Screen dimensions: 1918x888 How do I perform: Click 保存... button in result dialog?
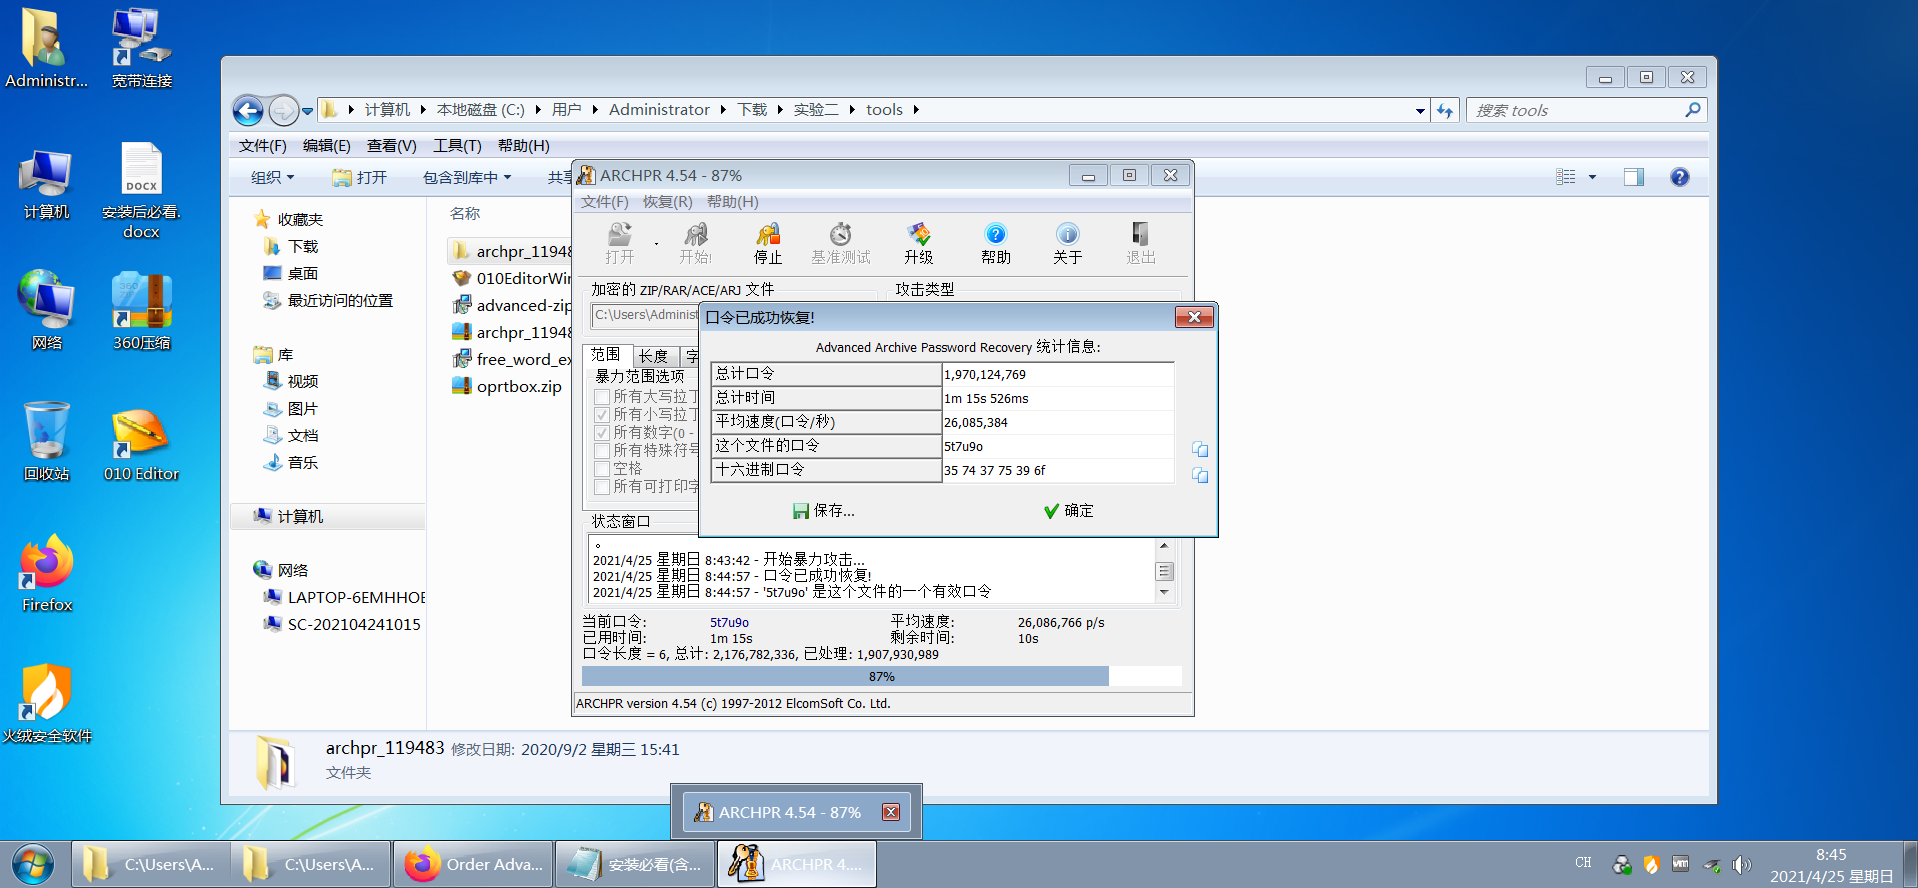tap(823, 511)
